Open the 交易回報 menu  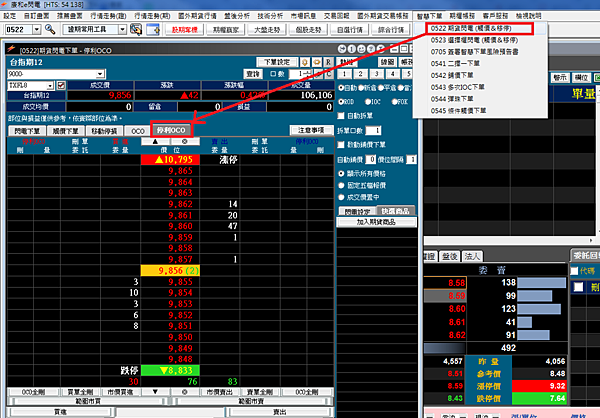(337, 16)
